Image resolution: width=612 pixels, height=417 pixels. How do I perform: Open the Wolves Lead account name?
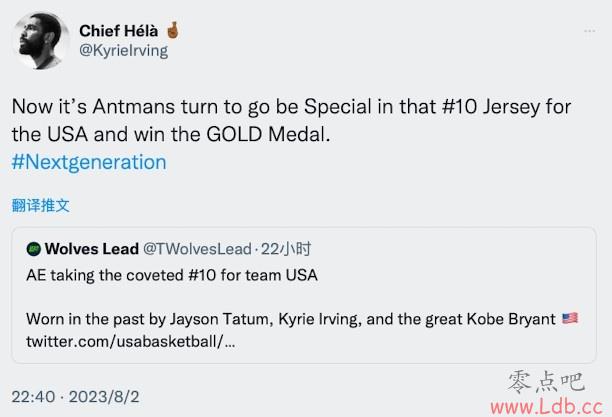point(92,249)
